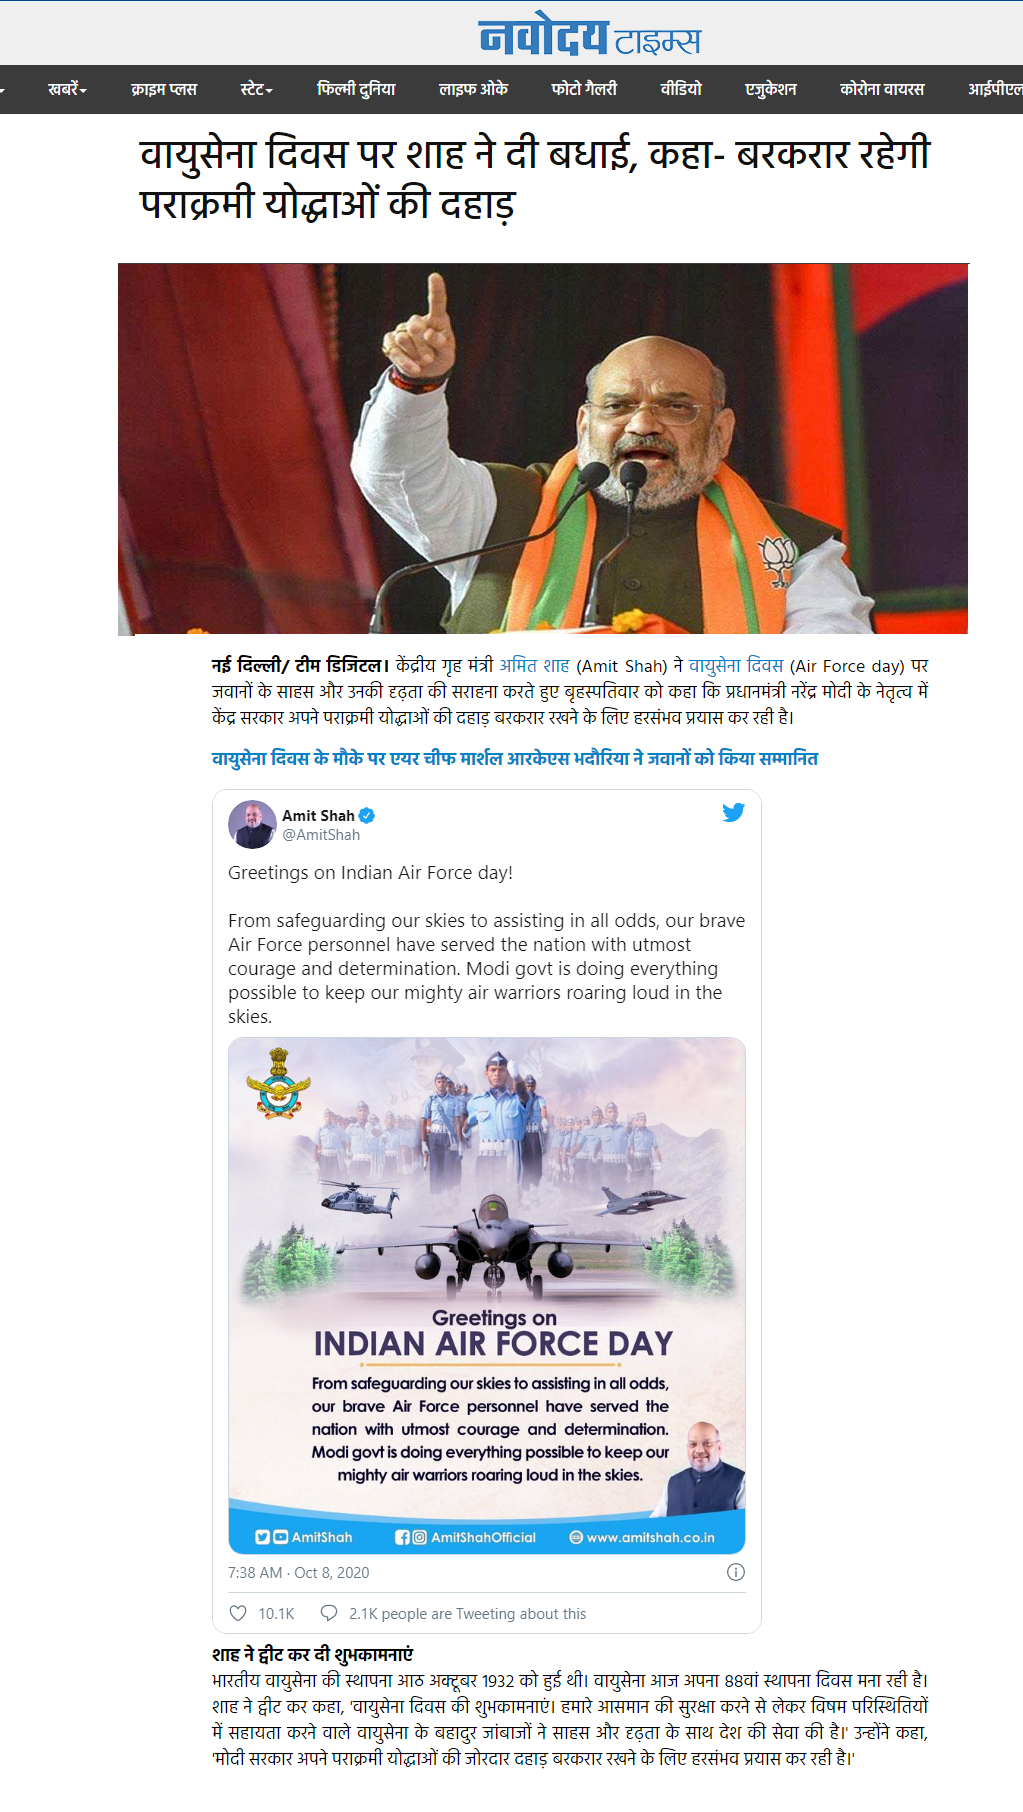
Task: Click Amit Shah's tweet profile avatar
Action: pos(252,824)
